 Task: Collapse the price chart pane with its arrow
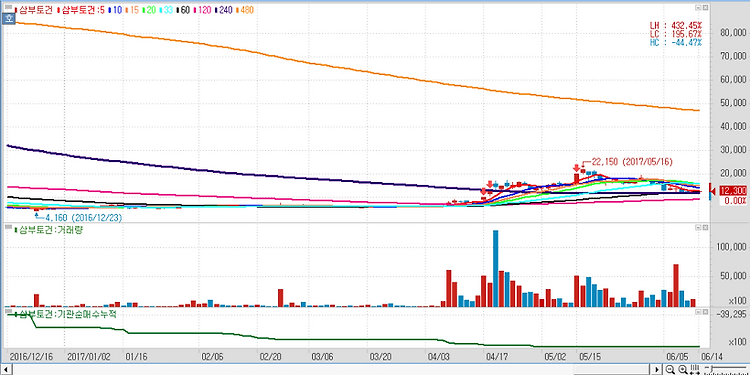(697, 8)
